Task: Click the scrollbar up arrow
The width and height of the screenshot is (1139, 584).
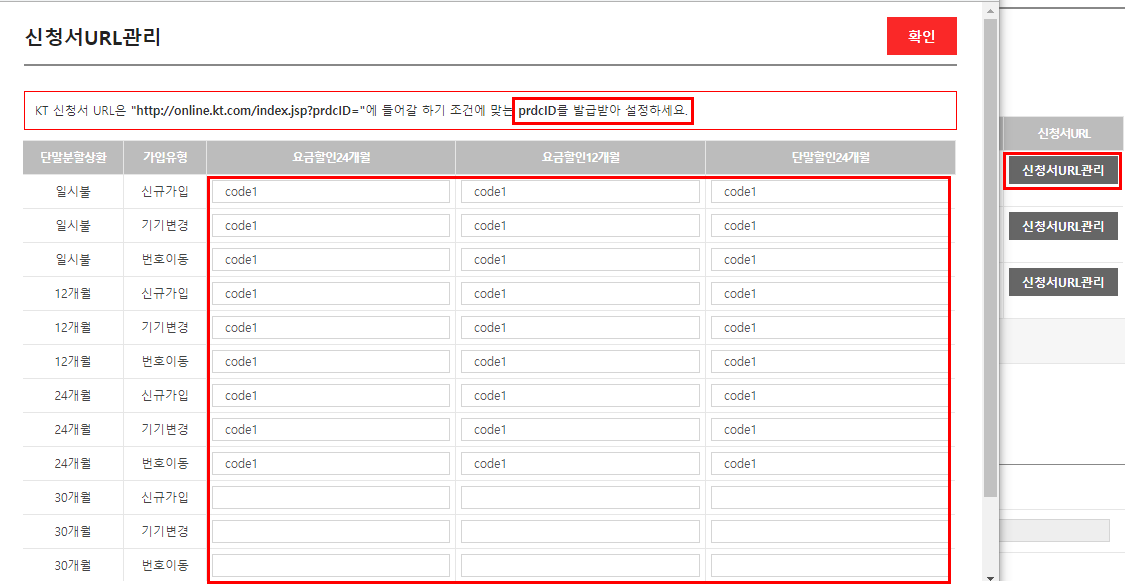Action: coord(990,10)
